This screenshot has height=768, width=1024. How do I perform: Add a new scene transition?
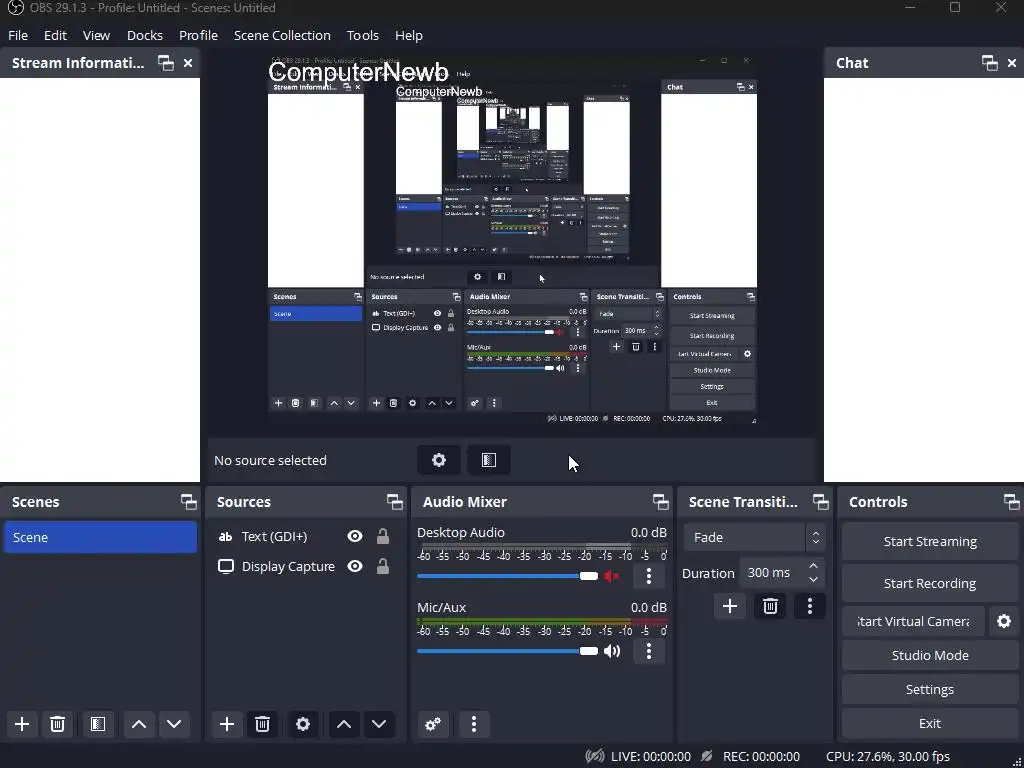(x=729, y=607)
